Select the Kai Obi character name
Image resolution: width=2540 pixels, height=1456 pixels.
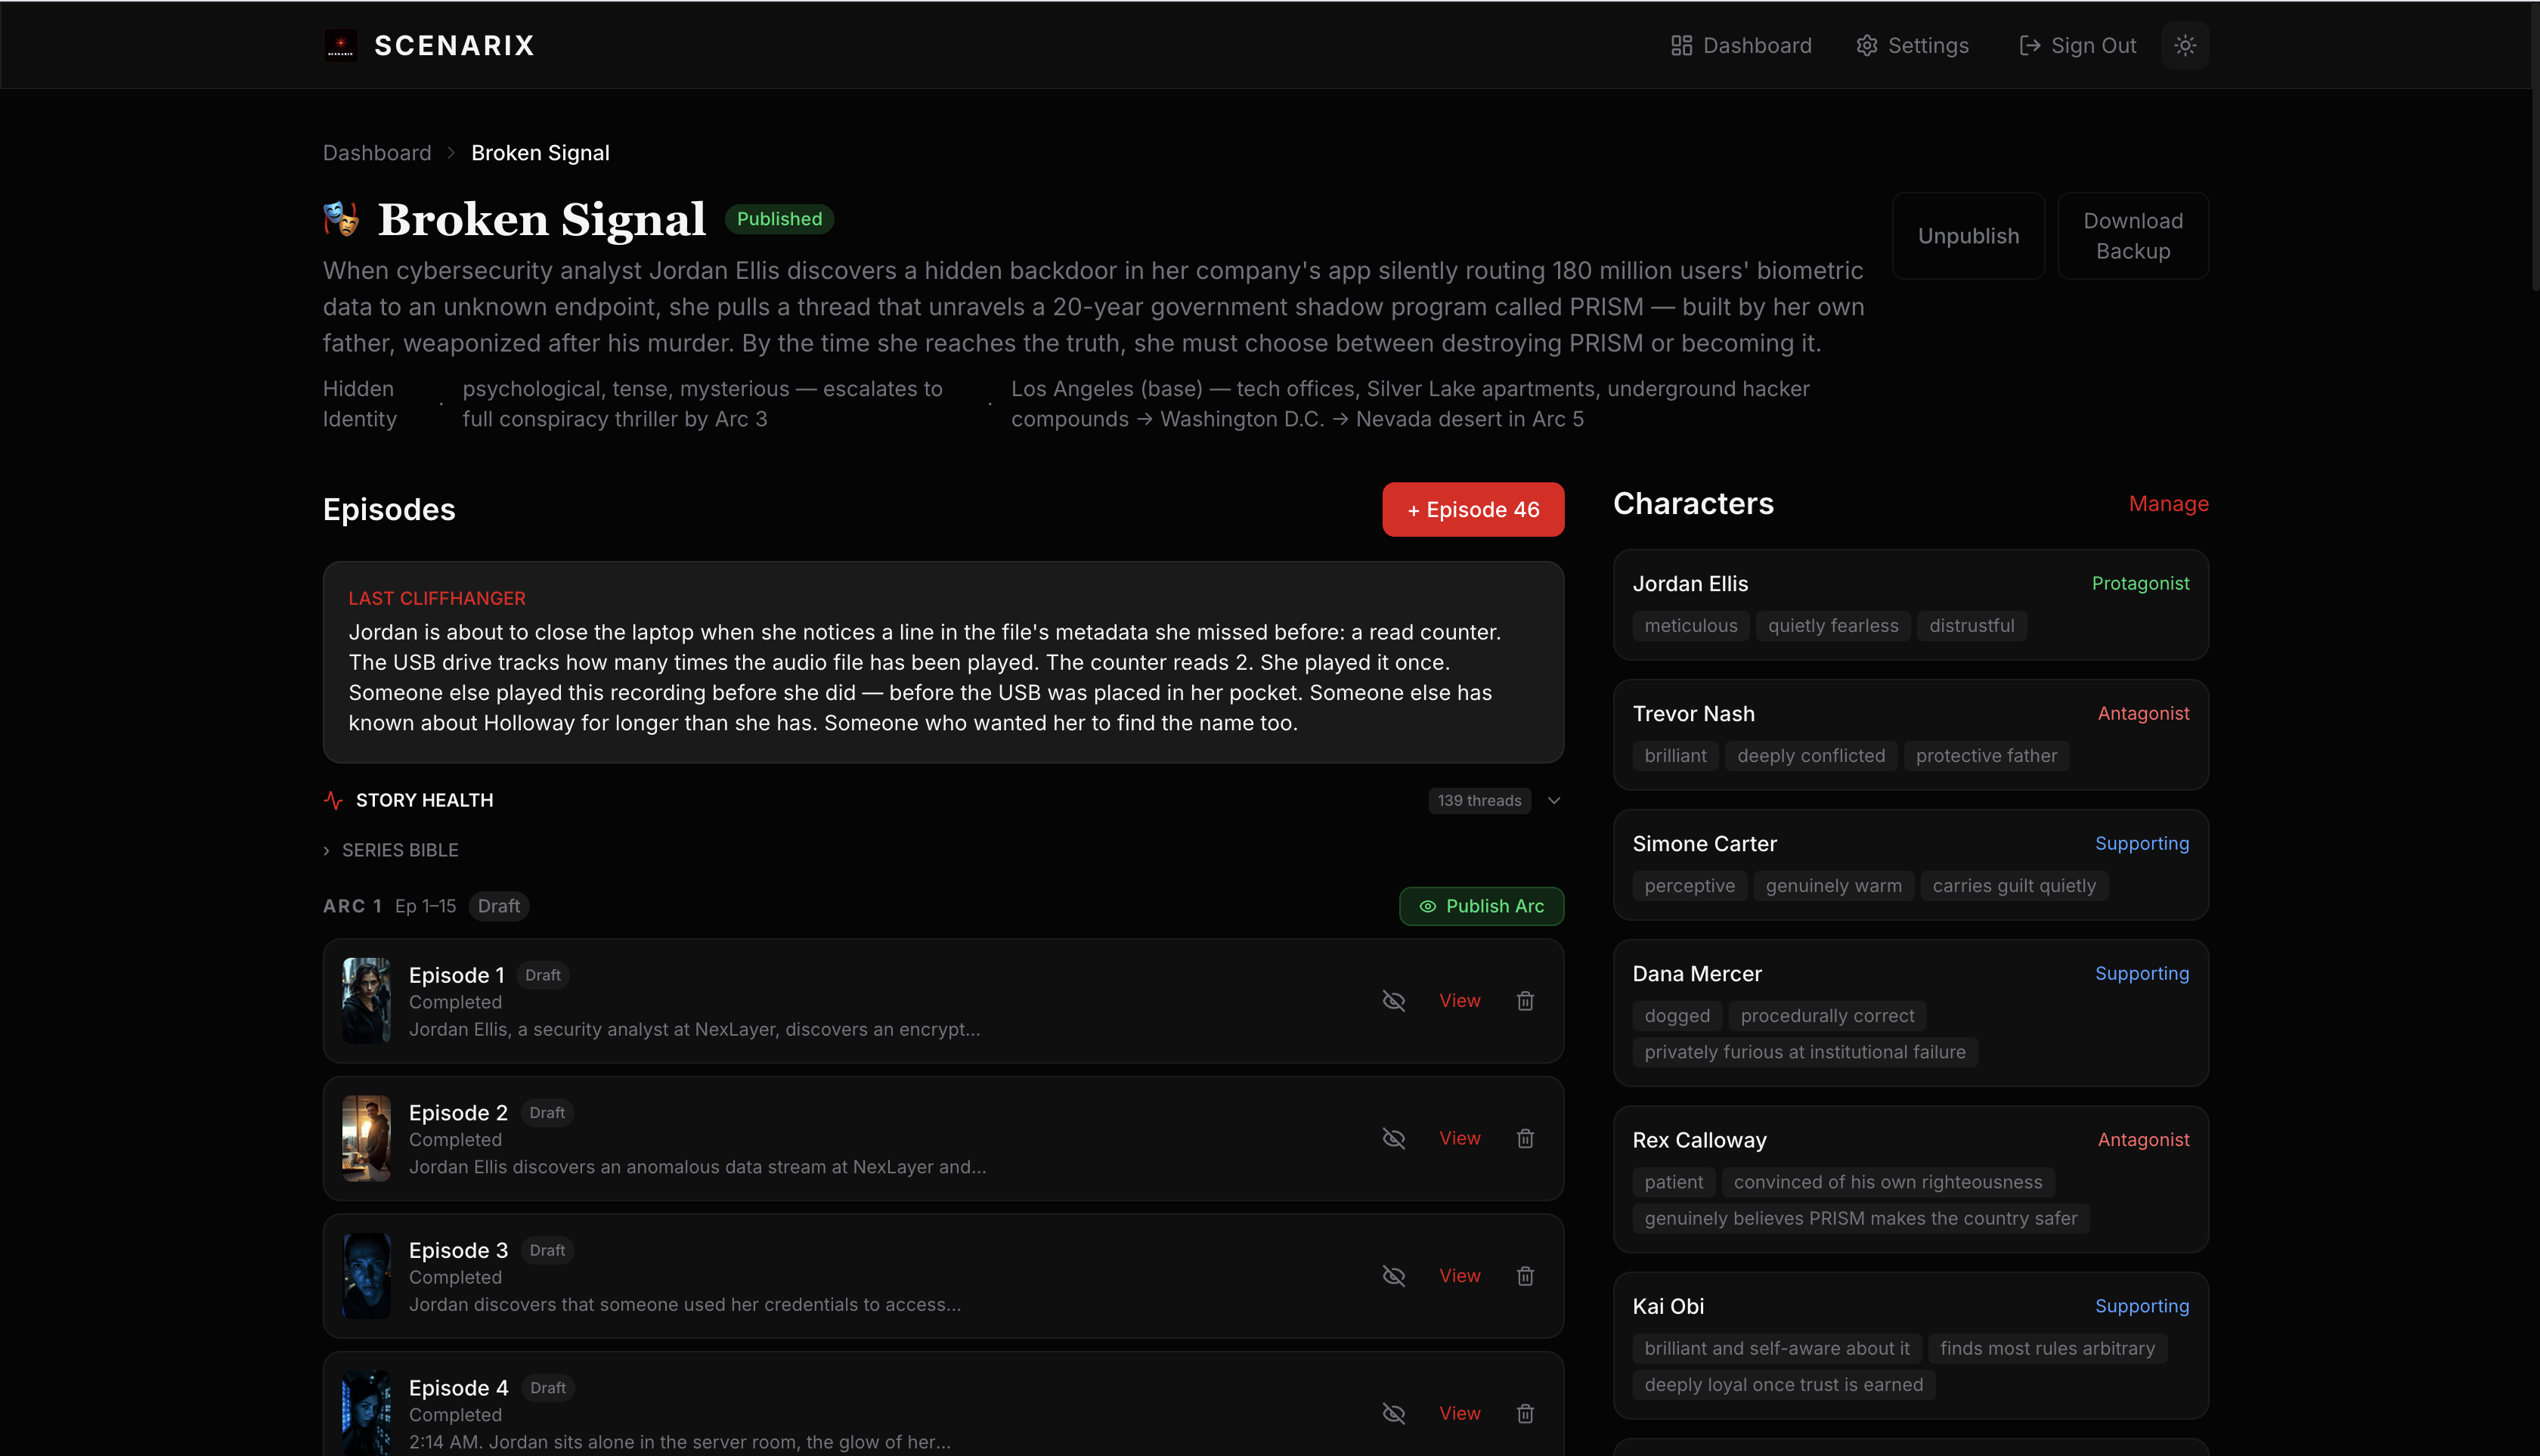click(x=1668, y=1306)
